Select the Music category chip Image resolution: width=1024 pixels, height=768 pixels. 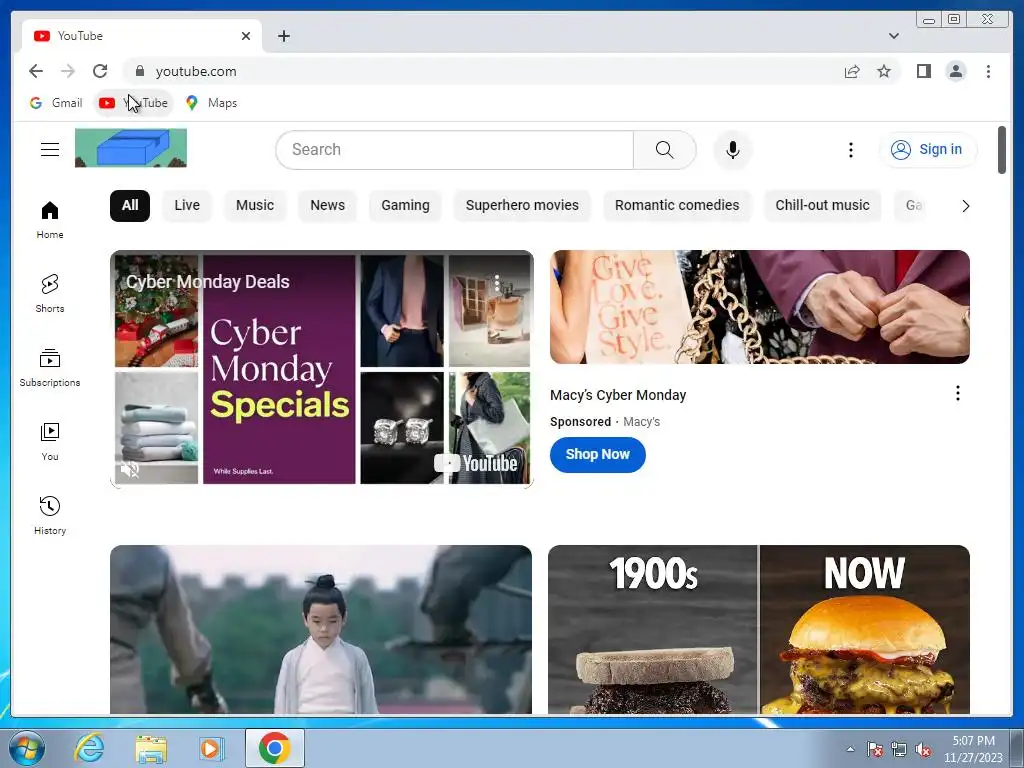[x=255, y=206]
